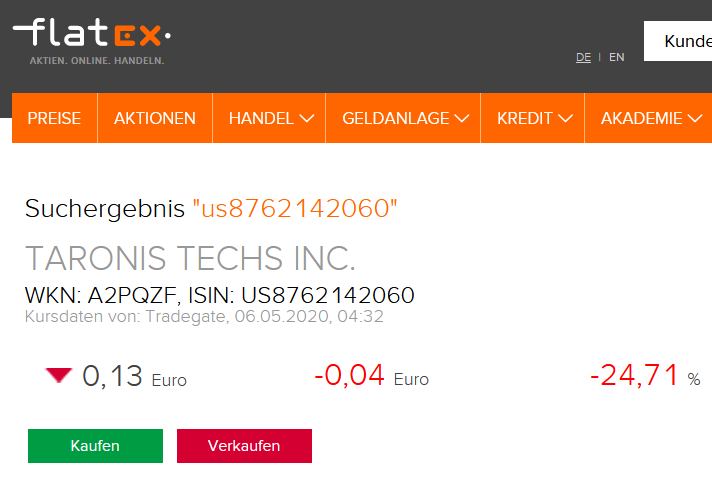
Task: Switch site language to DE
Action: (583, 57)
